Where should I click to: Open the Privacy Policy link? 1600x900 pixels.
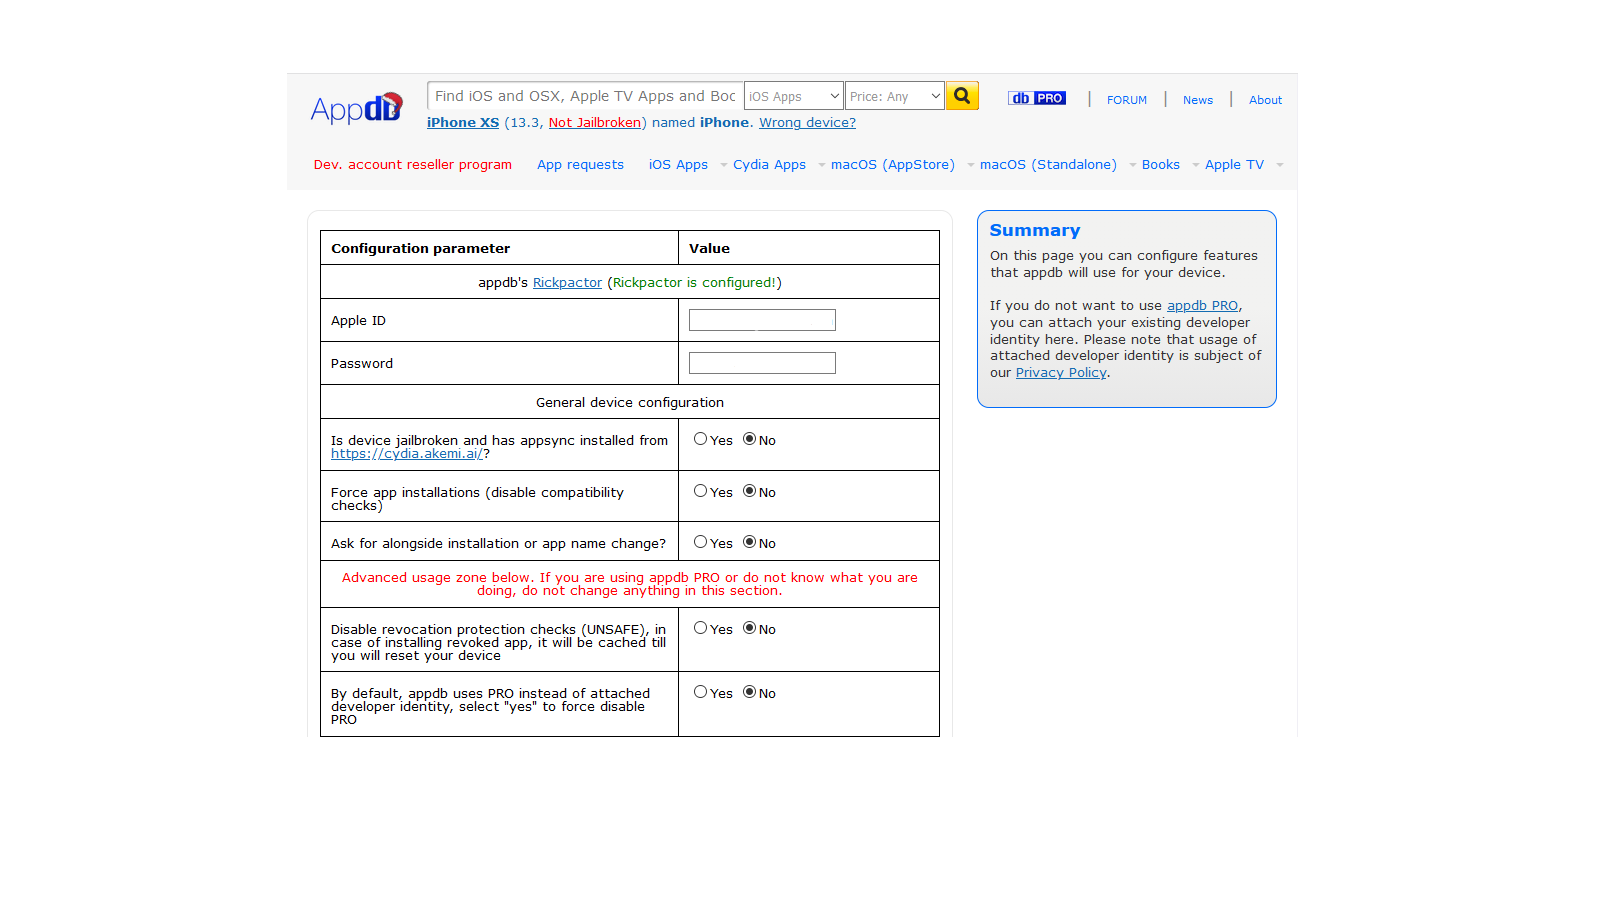[1061, 373]
